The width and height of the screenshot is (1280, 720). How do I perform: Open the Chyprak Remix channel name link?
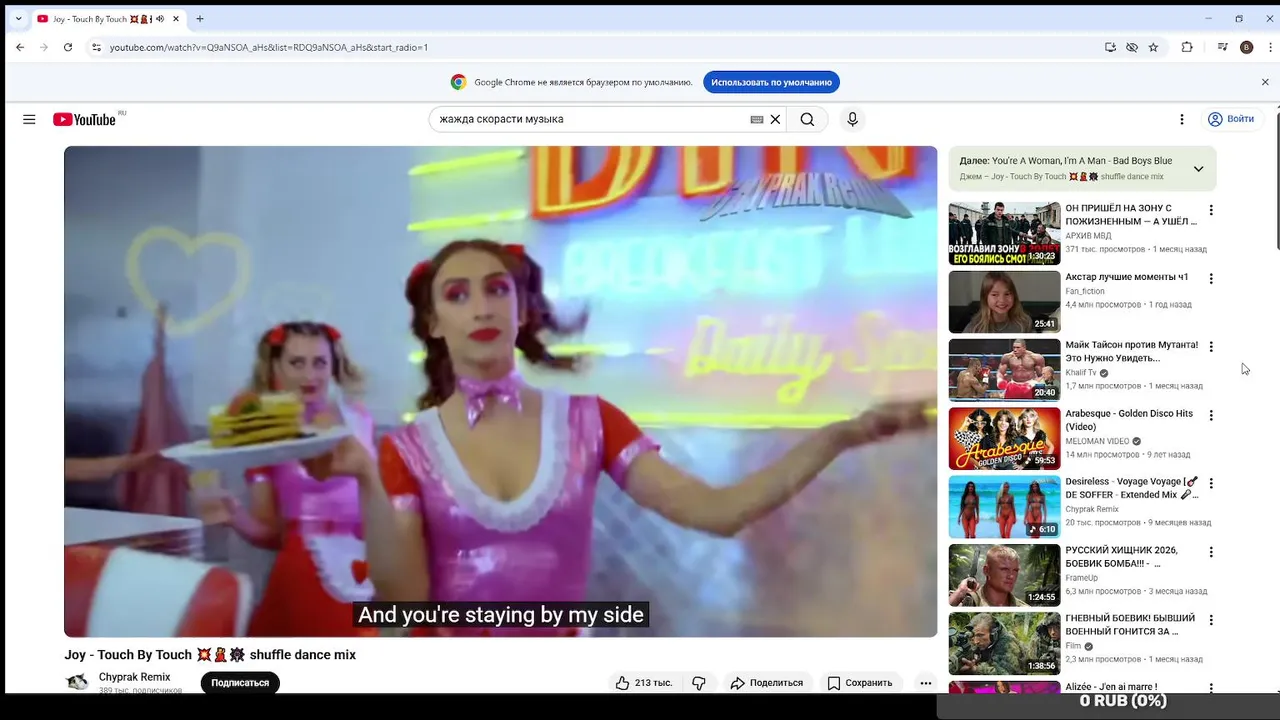coord(134,677)
